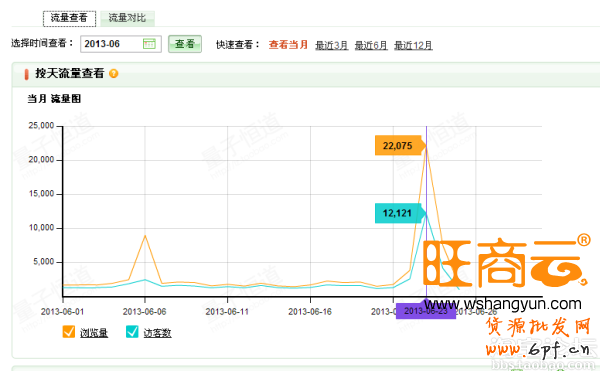The height and width of the screenshot is (371, 600).
Task: Select 最近6月 quick view link
Action: coord(371,46)
